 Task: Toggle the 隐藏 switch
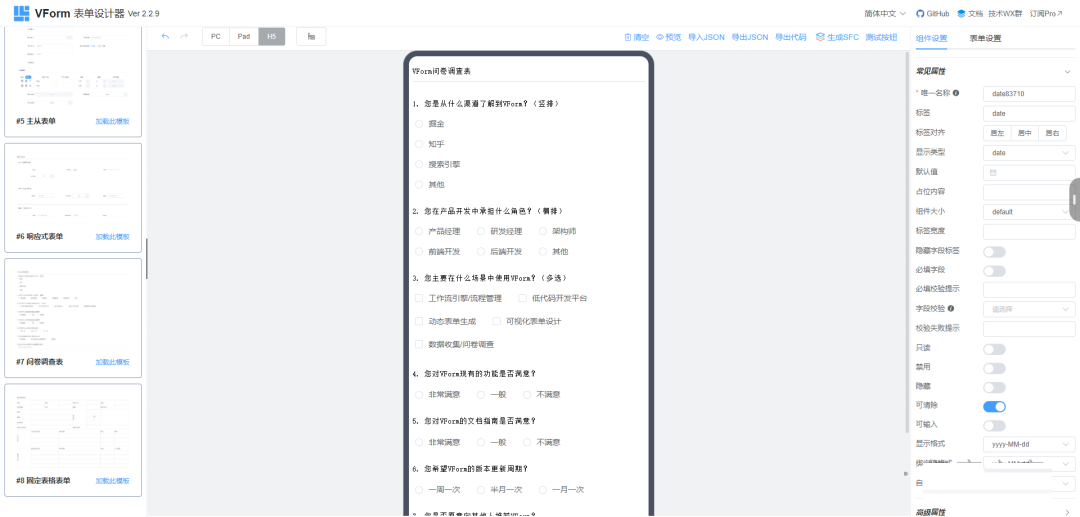(x=994, y=388)
